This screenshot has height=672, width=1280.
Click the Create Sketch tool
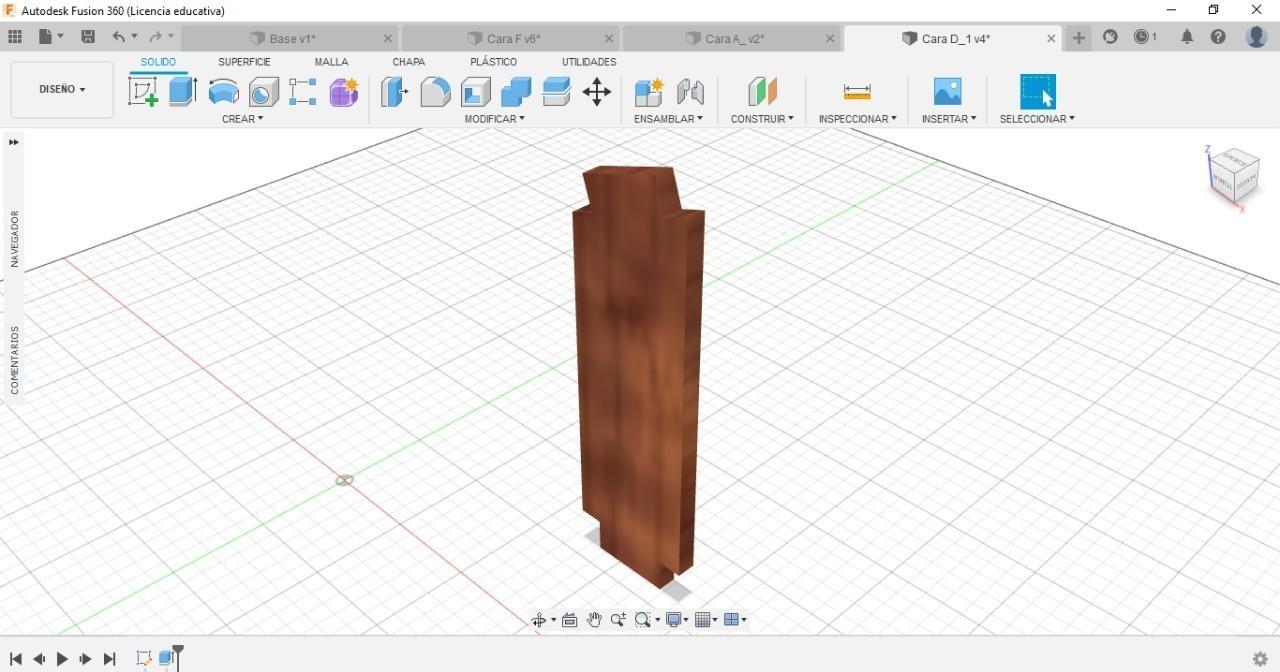point(143,92)
